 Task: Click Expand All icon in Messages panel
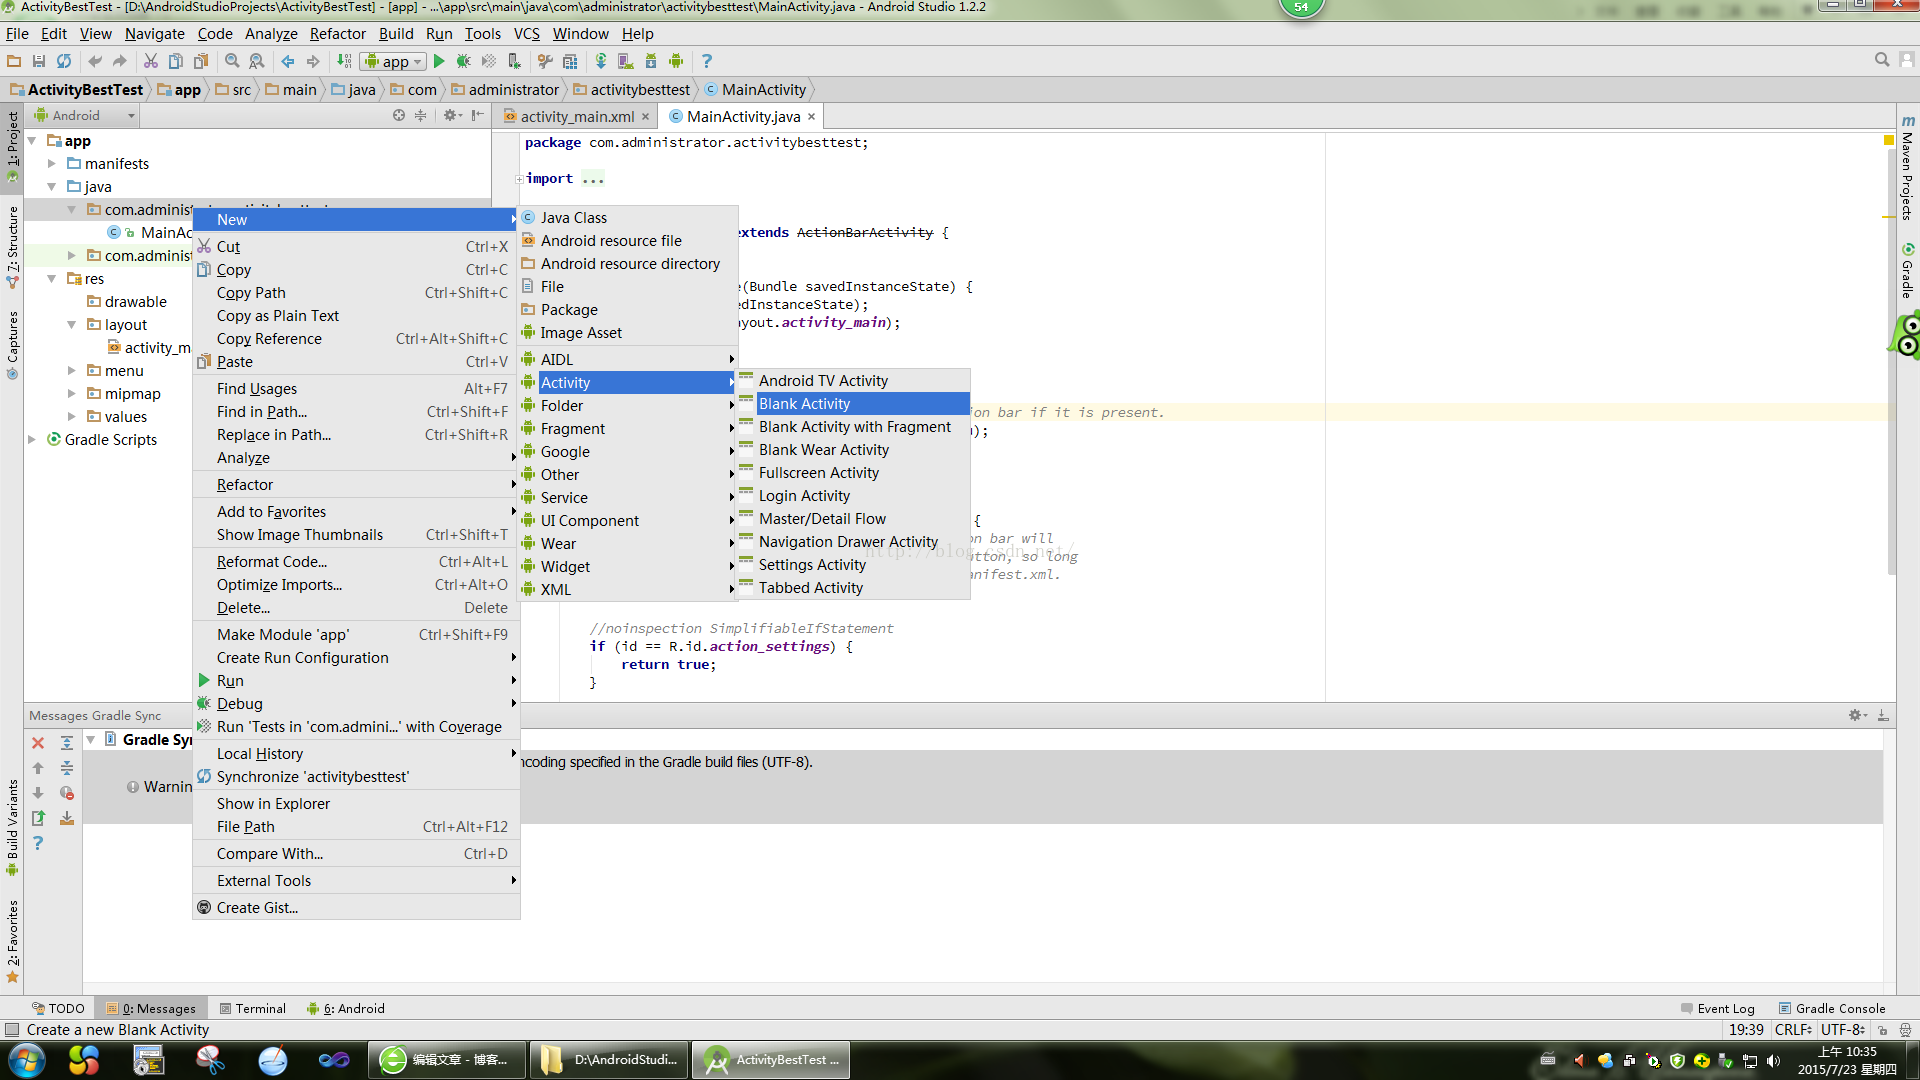point(67,743)
